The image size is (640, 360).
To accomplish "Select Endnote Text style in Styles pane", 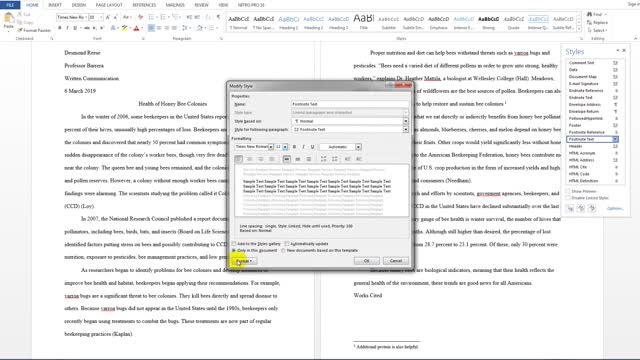I will coord(593,98).
